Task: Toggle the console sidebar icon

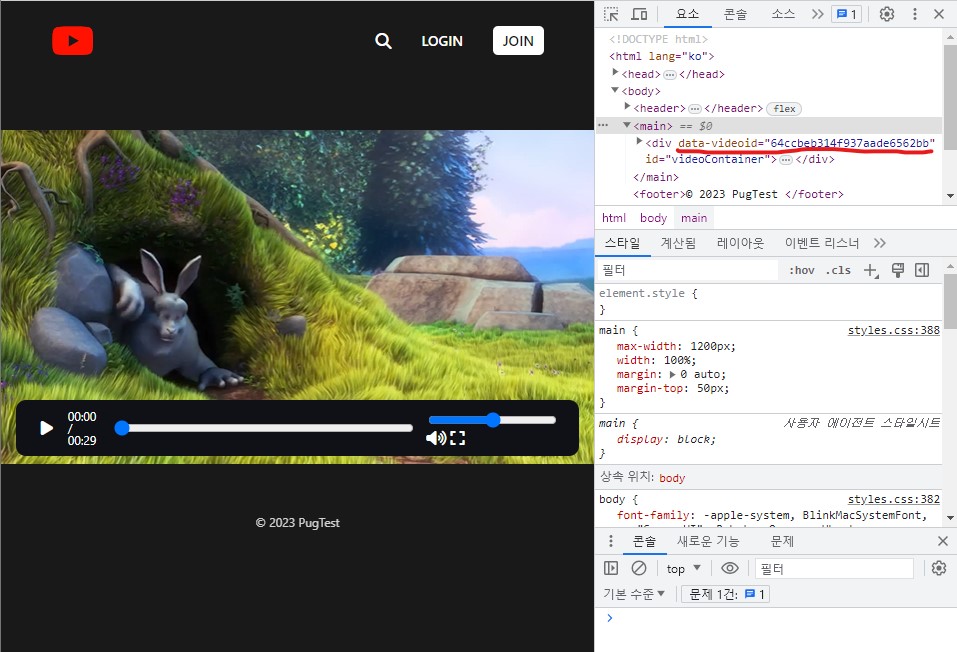Action: 611,568
